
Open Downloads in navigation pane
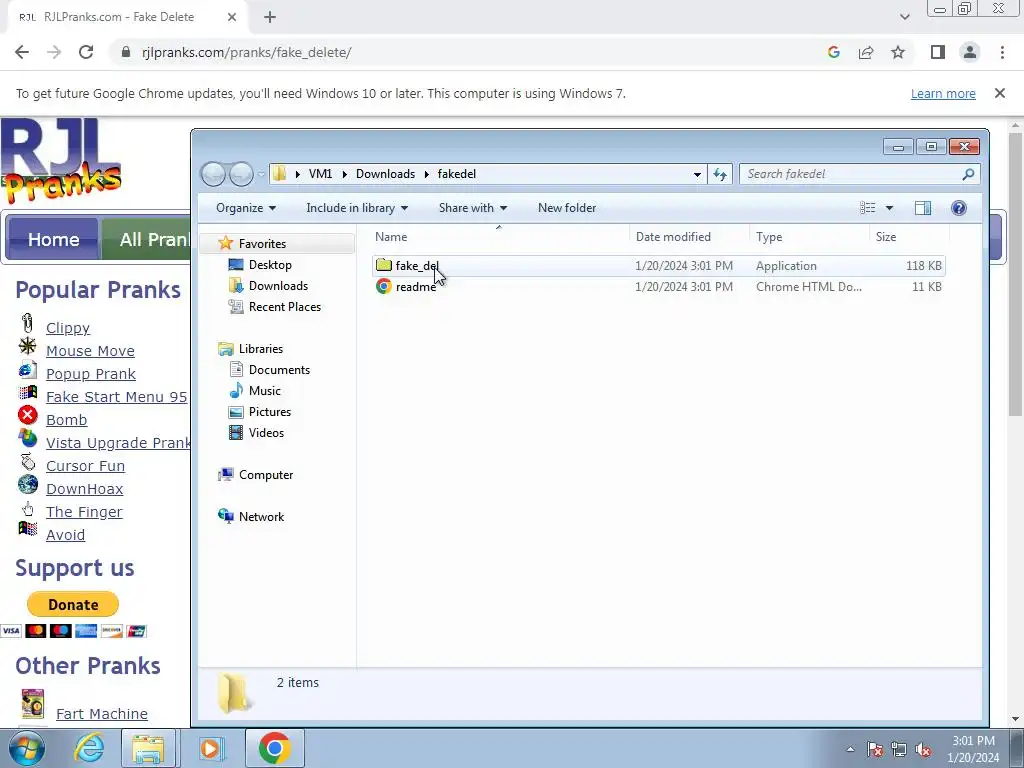tap(278, 285)
